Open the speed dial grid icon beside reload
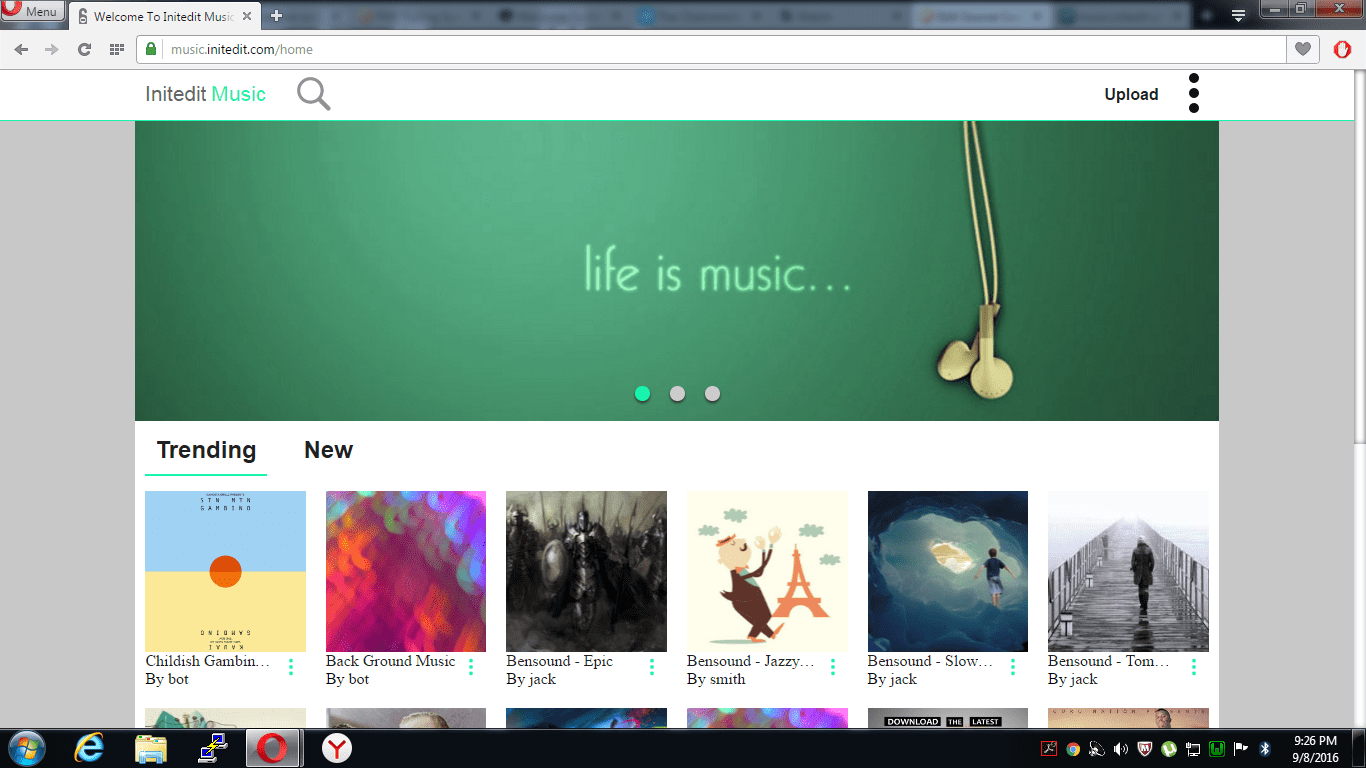Image resolution: width=1366 pixels, height=768 pixels. (x=117, y=48)
